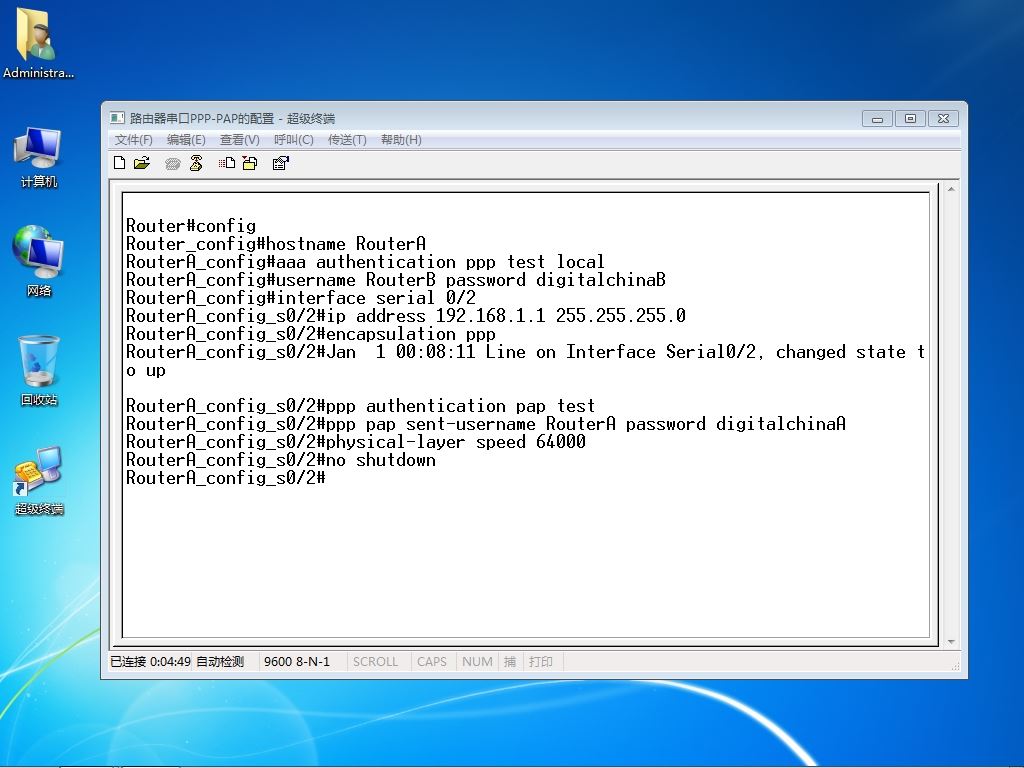Open the 帮助(H) menu
Image resolution: width=1024 pixels, height=768 pixels.
(x=401, y=140)
